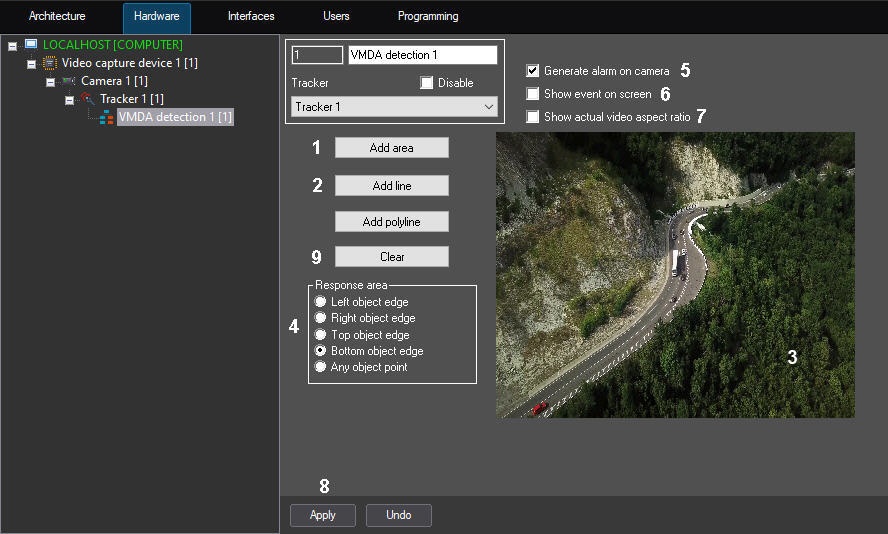Screen dimensions: 888x534
Task: Collapse the Camera 1 tree node
Action: point(51,82)
